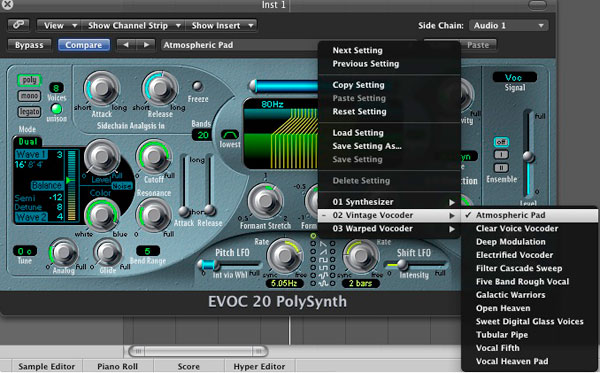
Task: Click the Paste button
Action: tap(478, 45)
